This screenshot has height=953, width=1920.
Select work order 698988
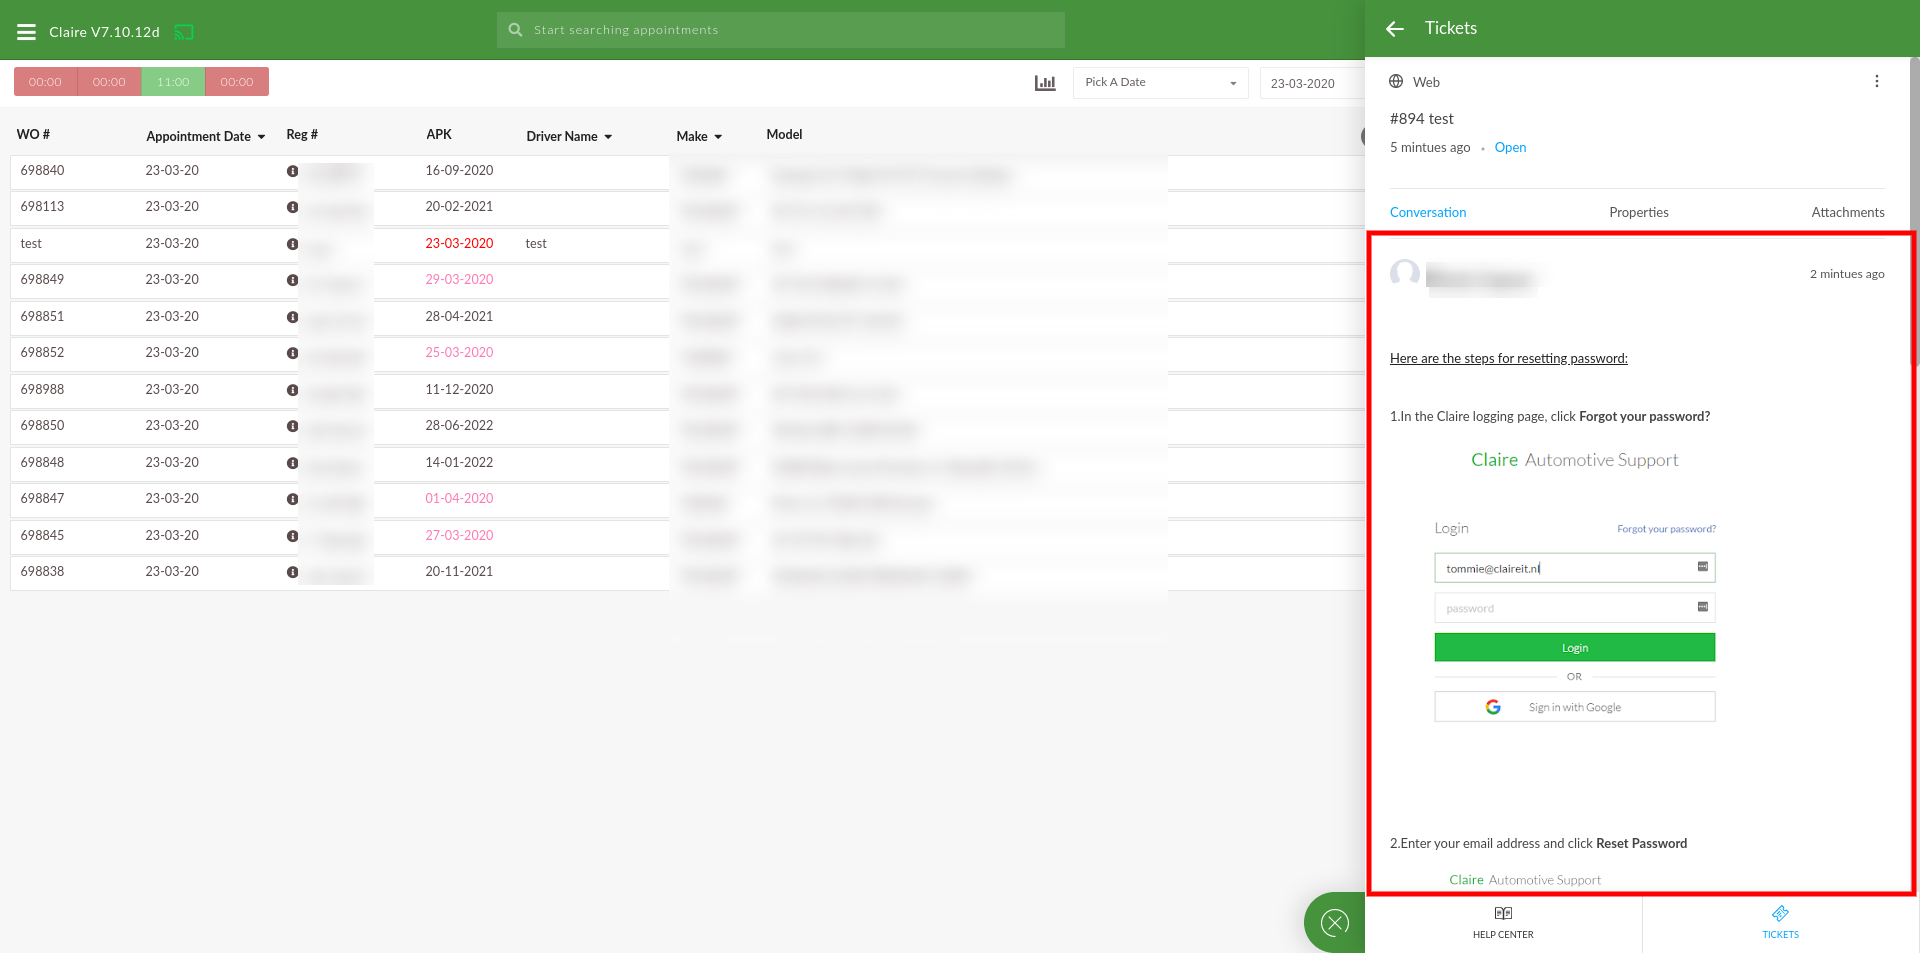tap(42, 389)
